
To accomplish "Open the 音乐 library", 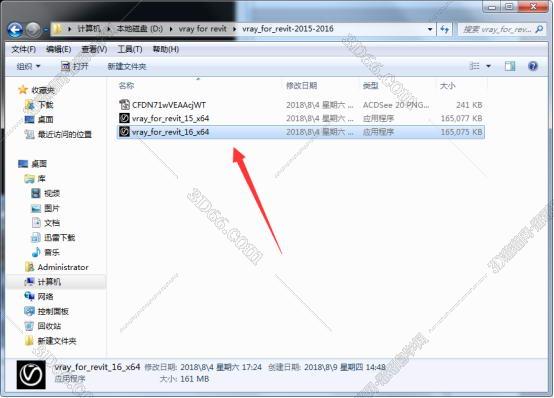I will [52, 252].
